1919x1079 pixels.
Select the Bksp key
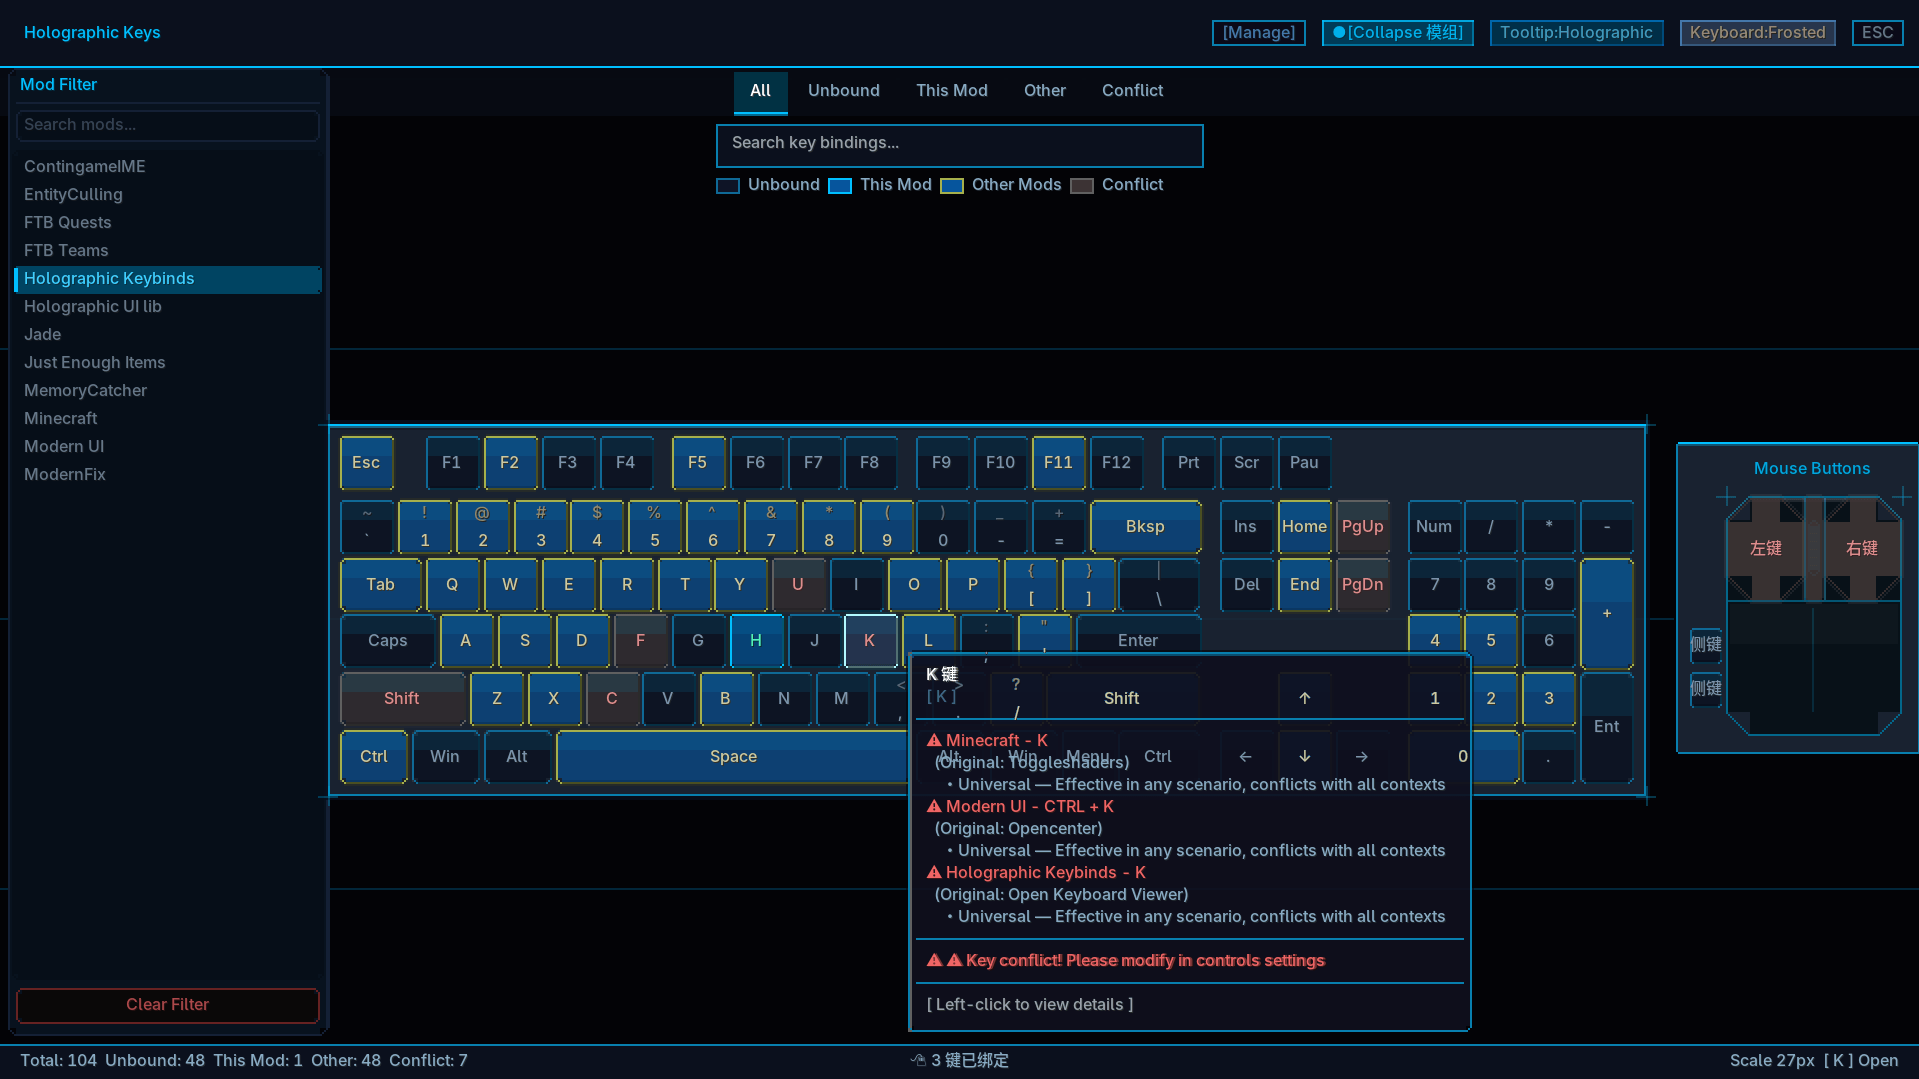pyautogui.click(x=1145, y=527)
